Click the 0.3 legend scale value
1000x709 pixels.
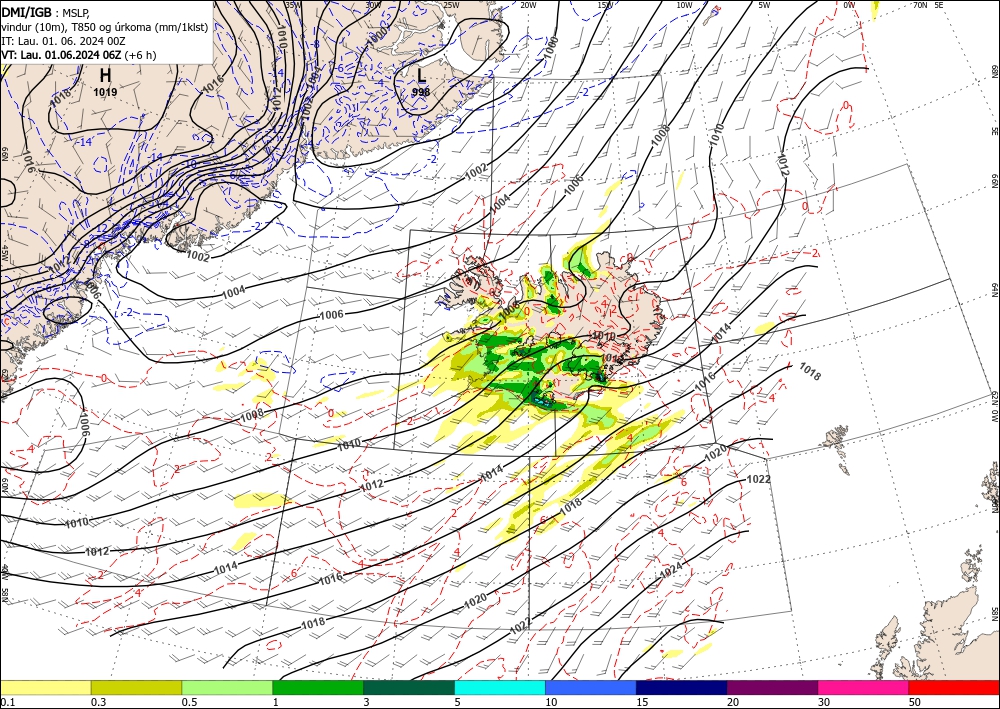pos(98,702)
